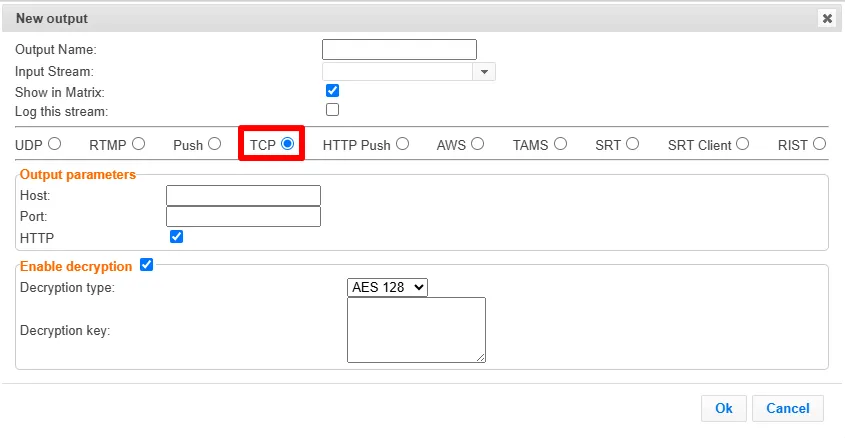This screenshot has height=438, width=845.
Task: Click the New output dialog title
Action: (x=52, y=18)
